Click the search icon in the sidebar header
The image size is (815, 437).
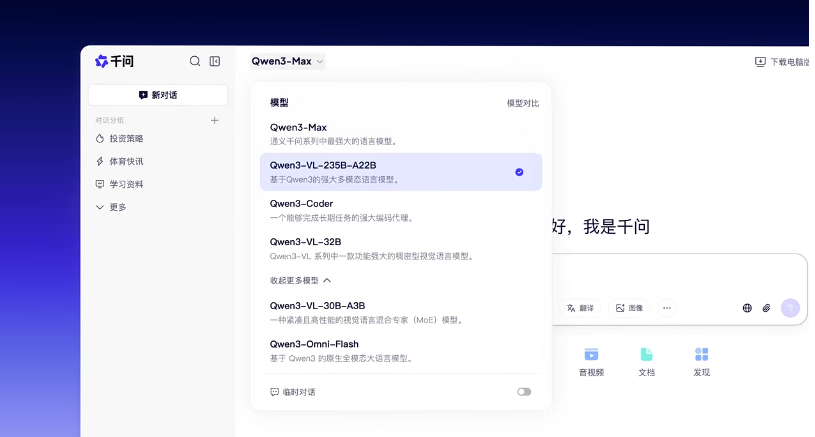[195, 61]
